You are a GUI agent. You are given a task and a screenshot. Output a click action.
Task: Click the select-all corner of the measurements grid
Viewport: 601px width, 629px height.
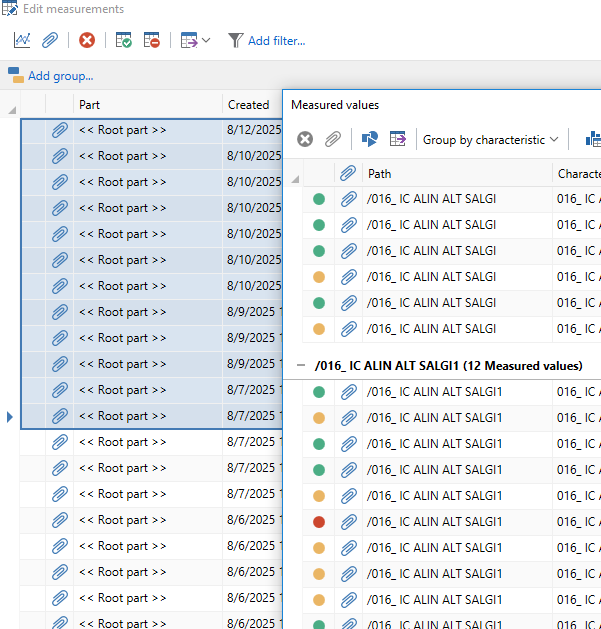coord(12,107)
